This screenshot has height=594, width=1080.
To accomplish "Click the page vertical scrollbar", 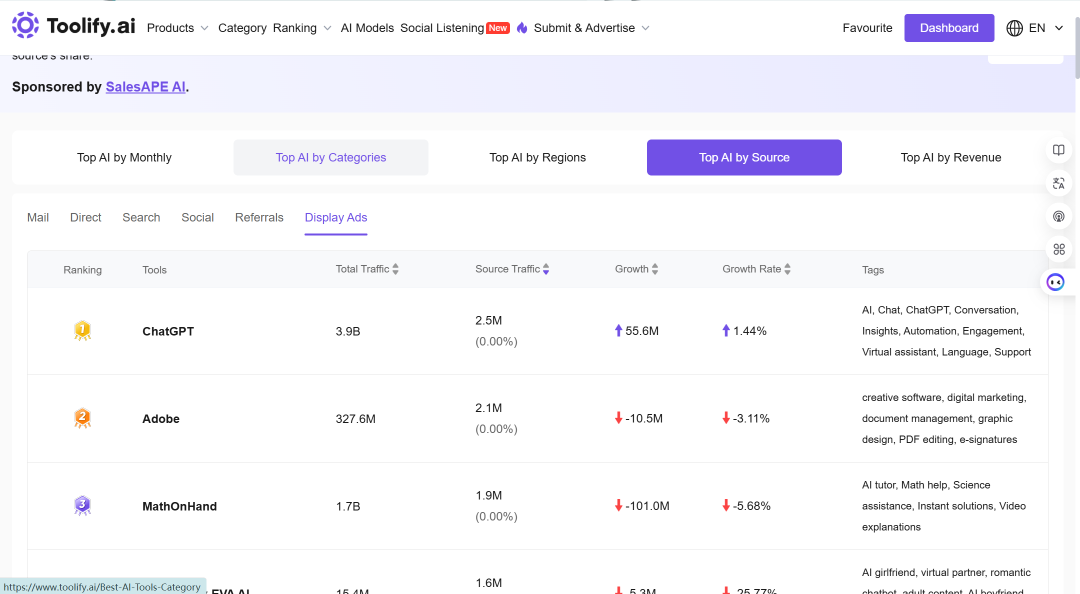I will click(x=1075, y=48).
